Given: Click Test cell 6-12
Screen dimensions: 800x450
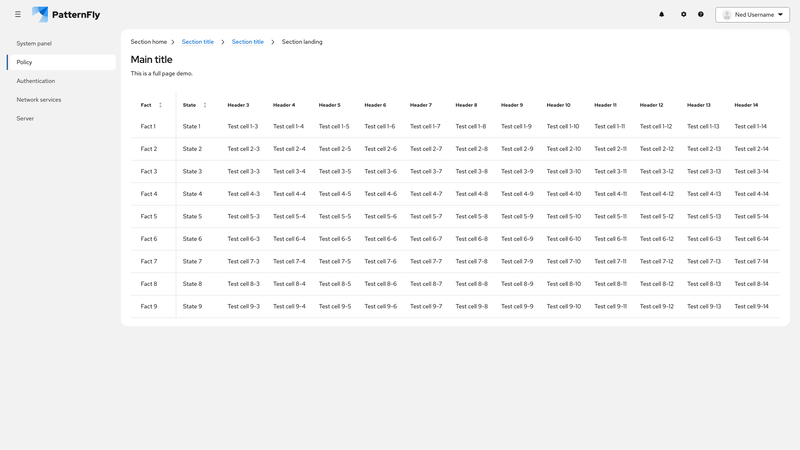Looking at the screenshot, I should (657, 239).
